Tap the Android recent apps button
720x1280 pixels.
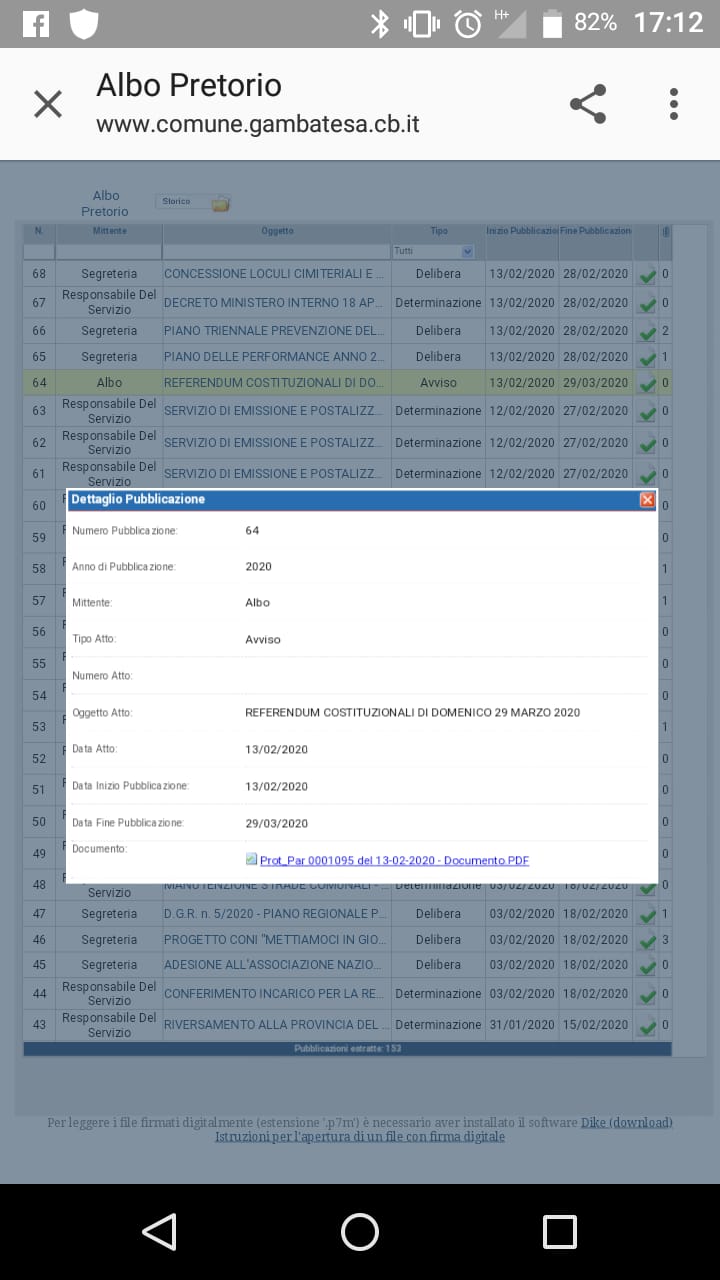560,1232
